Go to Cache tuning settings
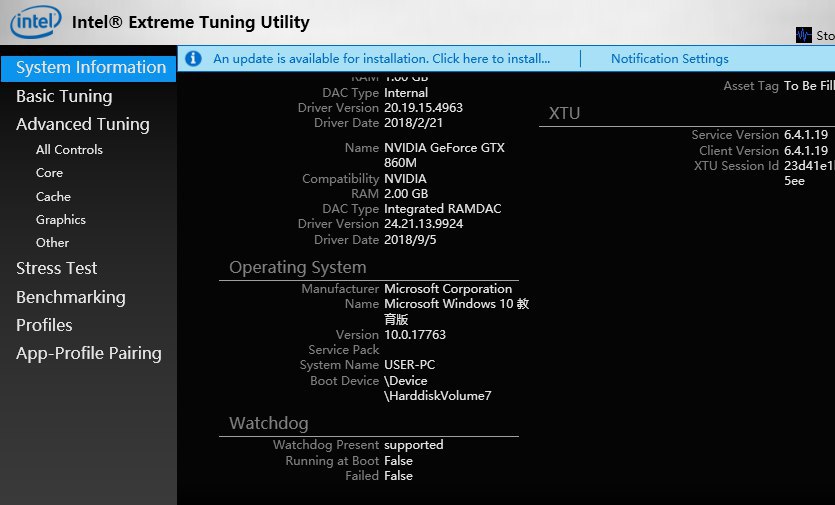The height and width of the screenshot is (505, 835). click(x=53, y=197)
